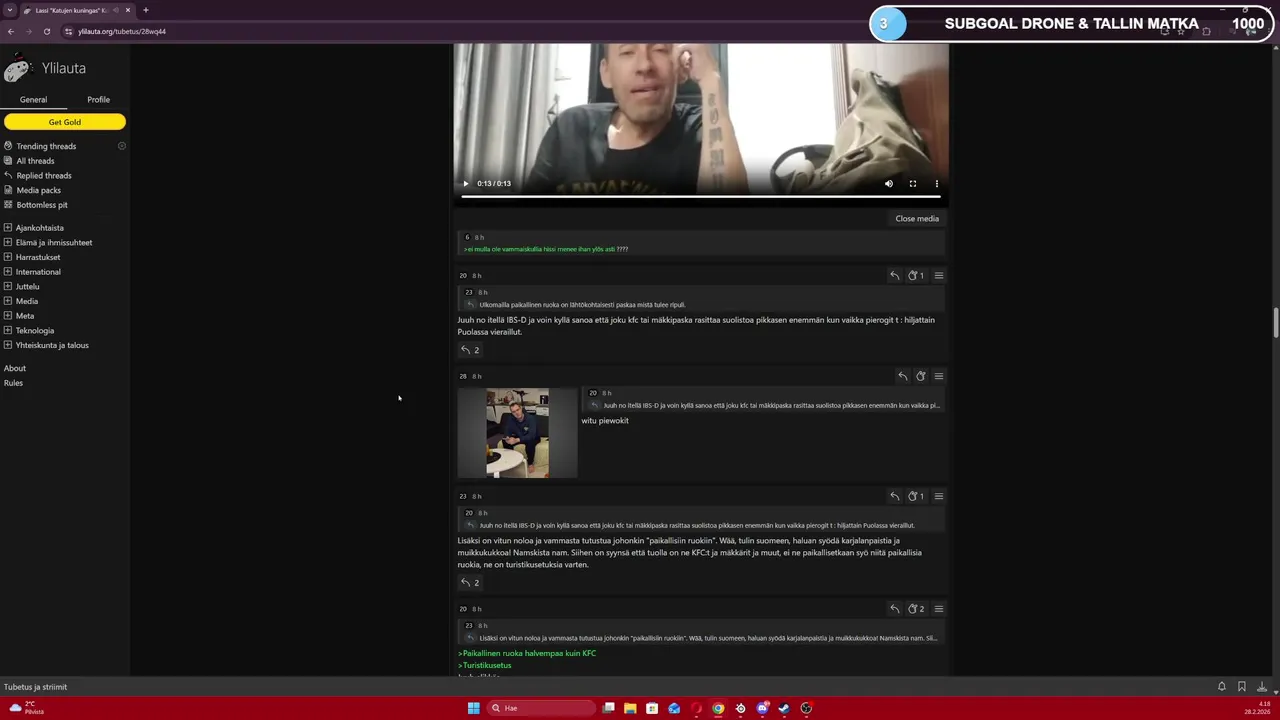
Task: Open the hamburger menu of post 28
Action: tap(938, 376)
